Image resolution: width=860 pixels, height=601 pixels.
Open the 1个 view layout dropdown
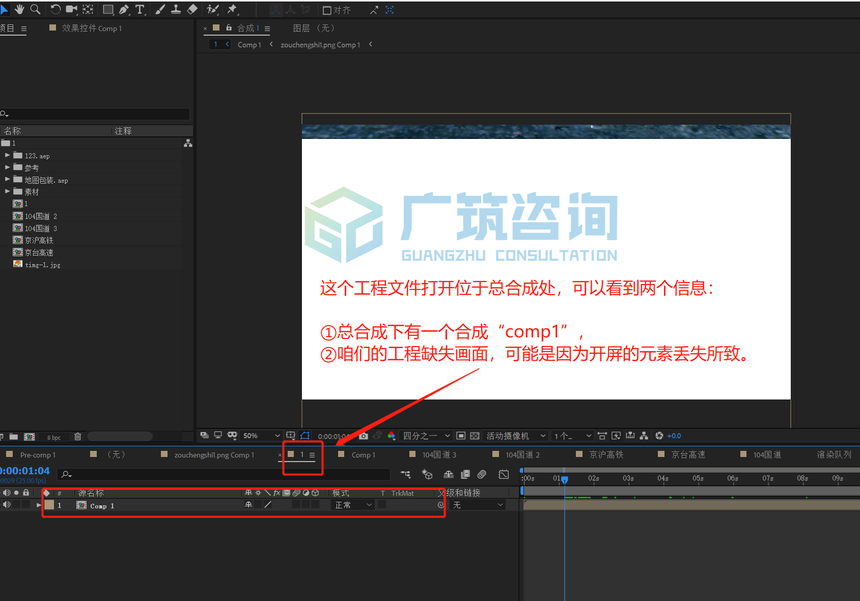tap(572, 436)
